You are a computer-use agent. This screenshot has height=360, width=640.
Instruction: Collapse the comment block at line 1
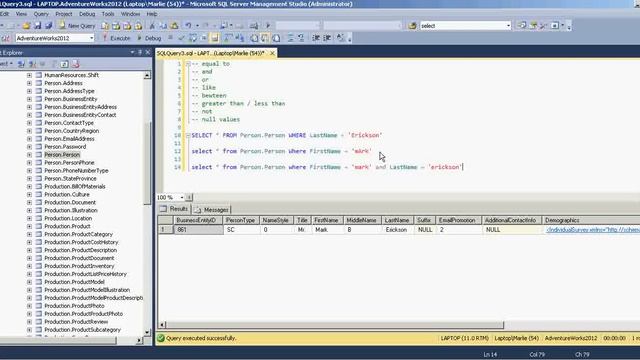pos(188,64)
